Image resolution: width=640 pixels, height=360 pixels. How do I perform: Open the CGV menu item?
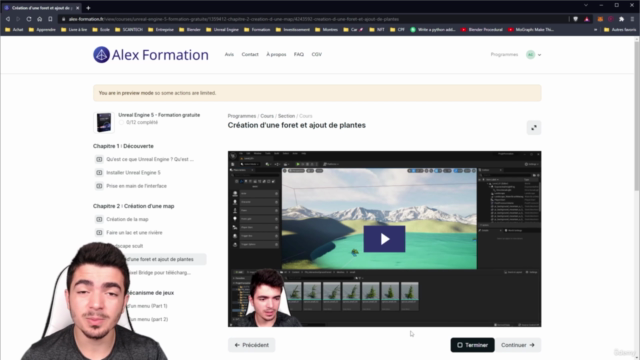(317, 54)
